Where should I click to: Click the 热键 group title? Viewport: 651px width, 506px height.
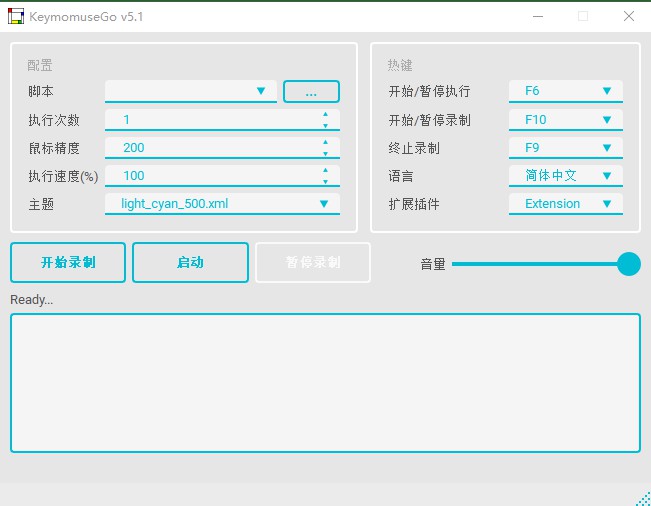[400, 66]
